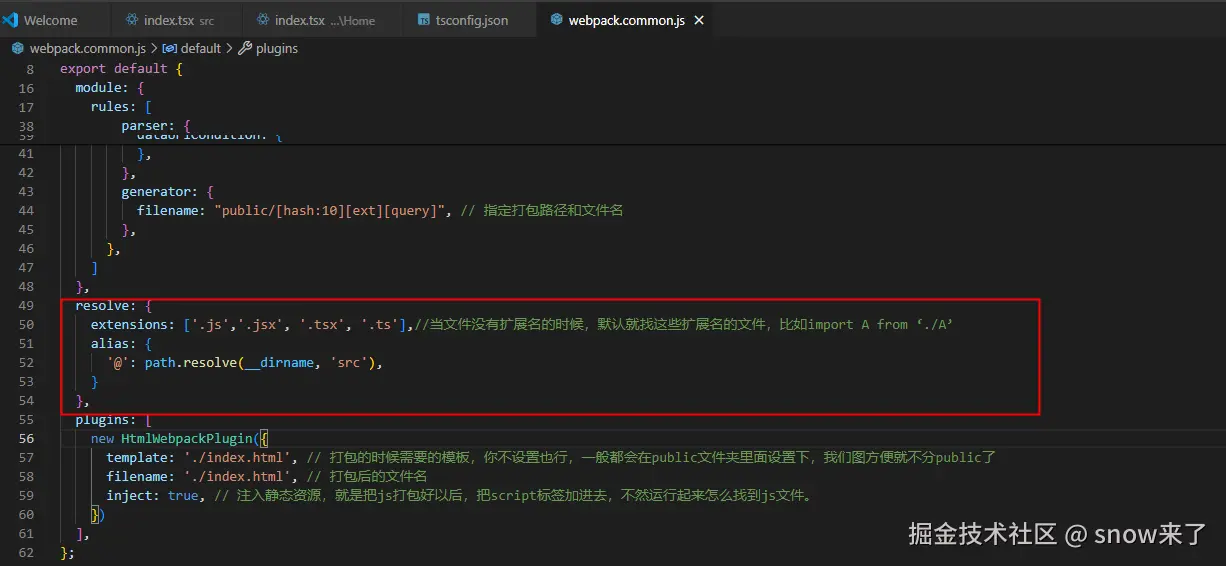Screen dimensions: 1226x566
Task: Click sticky scroll line 'rules: ['
Action: pos(121,107)
